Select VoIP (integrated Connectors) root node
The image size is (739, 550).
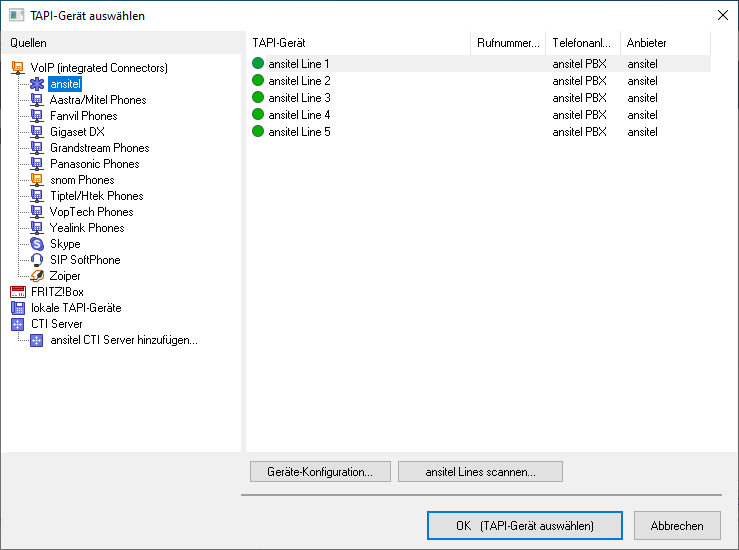tap(99, 68)
